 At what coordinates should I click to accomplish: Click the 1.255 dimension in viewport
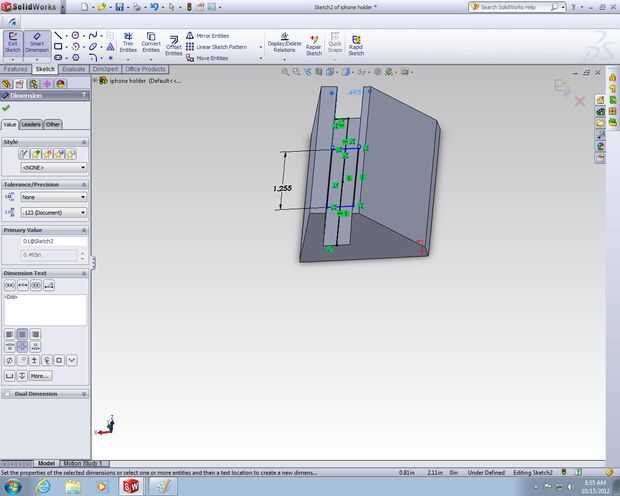tap(282, 188)
